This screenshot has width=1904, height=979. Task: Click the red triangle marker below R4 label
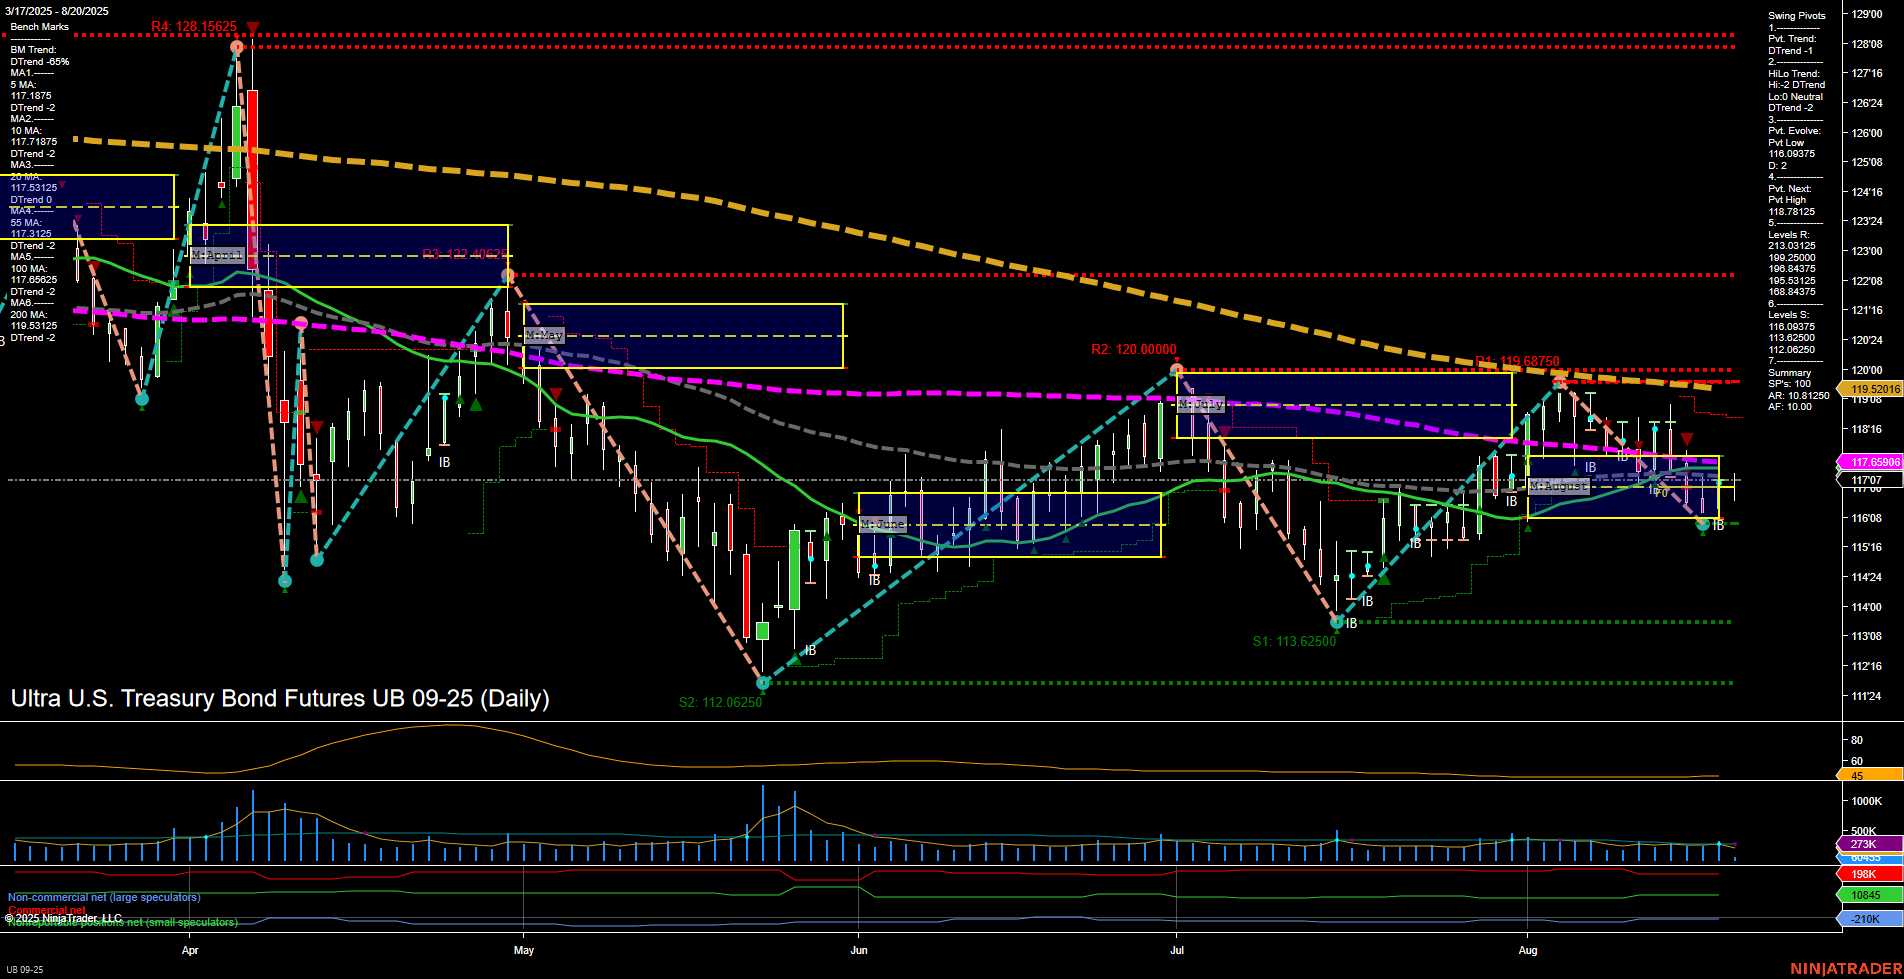(252, 27)
